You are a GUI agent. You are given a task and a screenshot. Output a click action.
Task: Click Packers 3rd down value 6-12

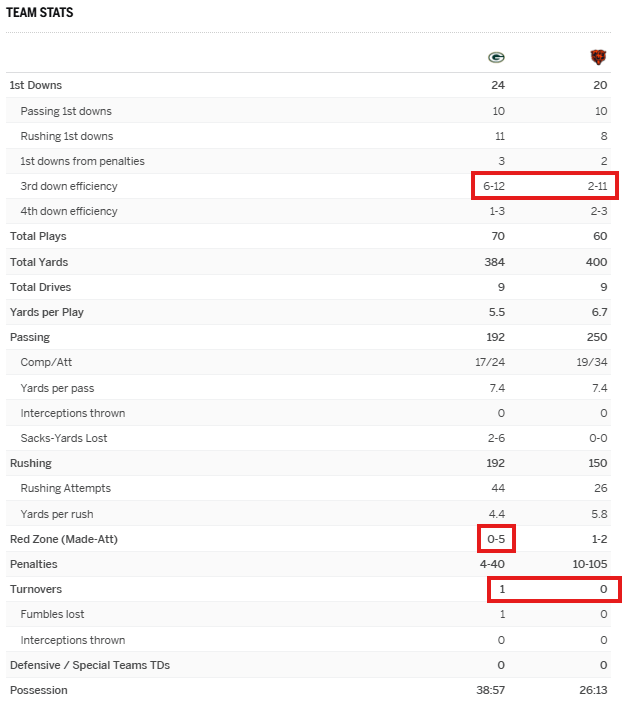(x=496, y=186)
